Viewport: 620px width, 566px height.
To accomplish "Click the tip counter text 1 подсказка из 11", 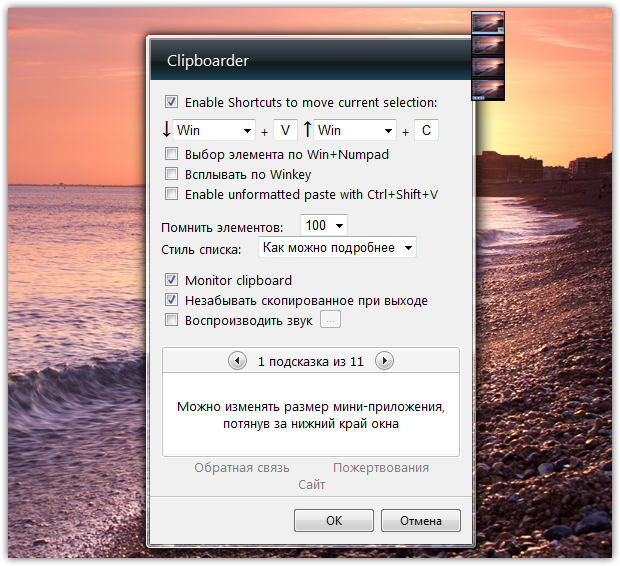I will (310, 362).
